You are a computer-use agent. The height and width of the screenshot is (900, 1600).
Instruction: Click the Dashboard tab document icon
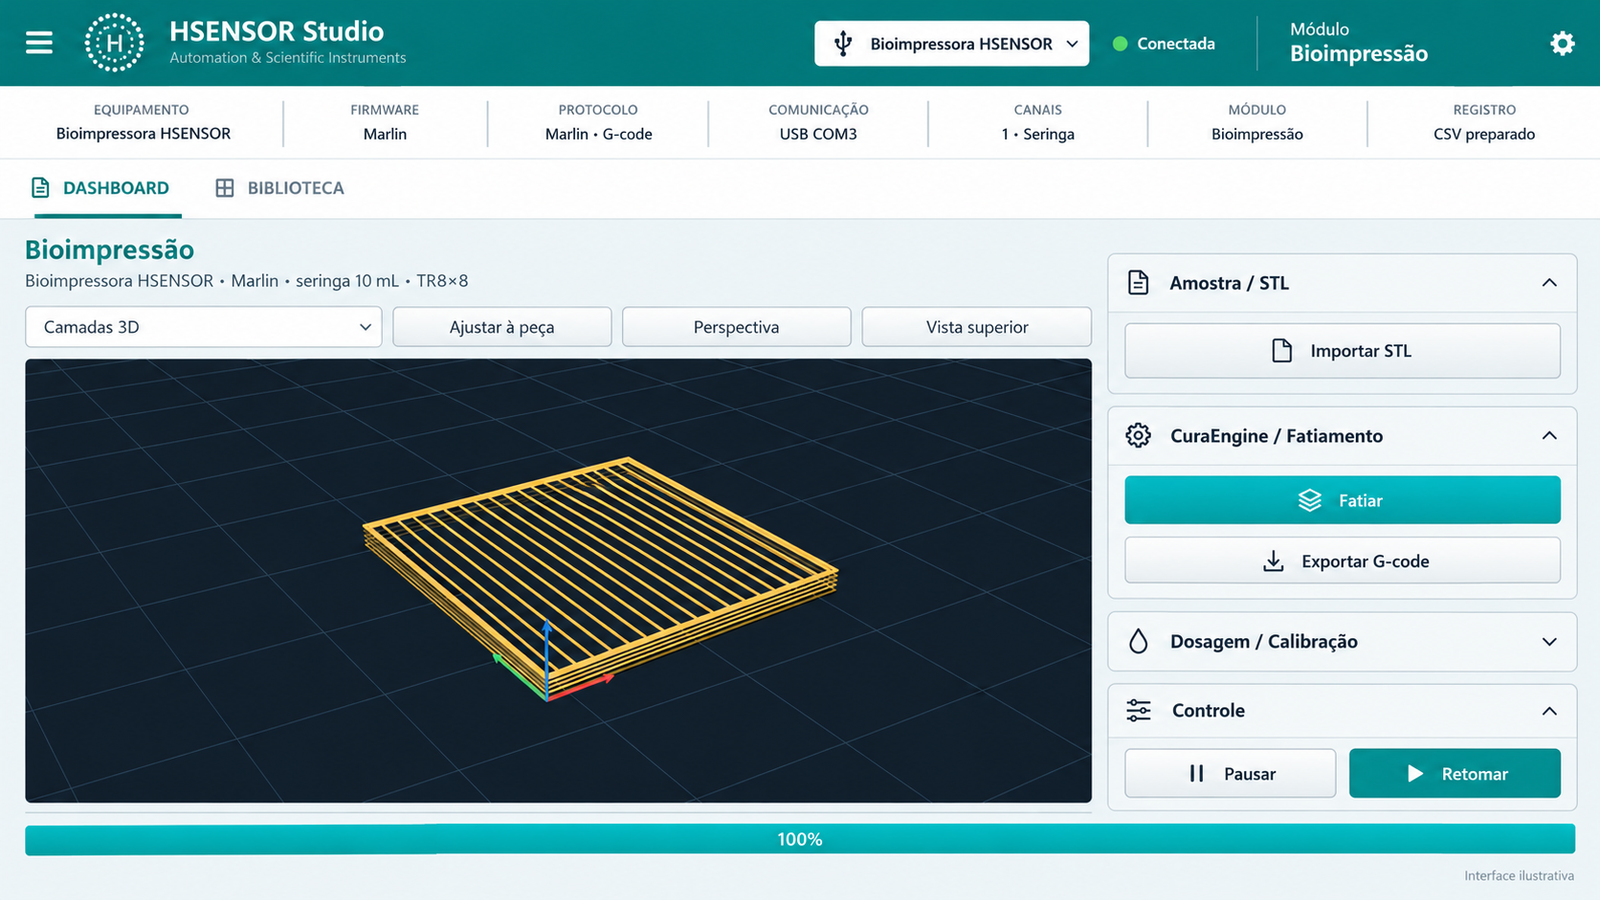click(x=40, y=188)
